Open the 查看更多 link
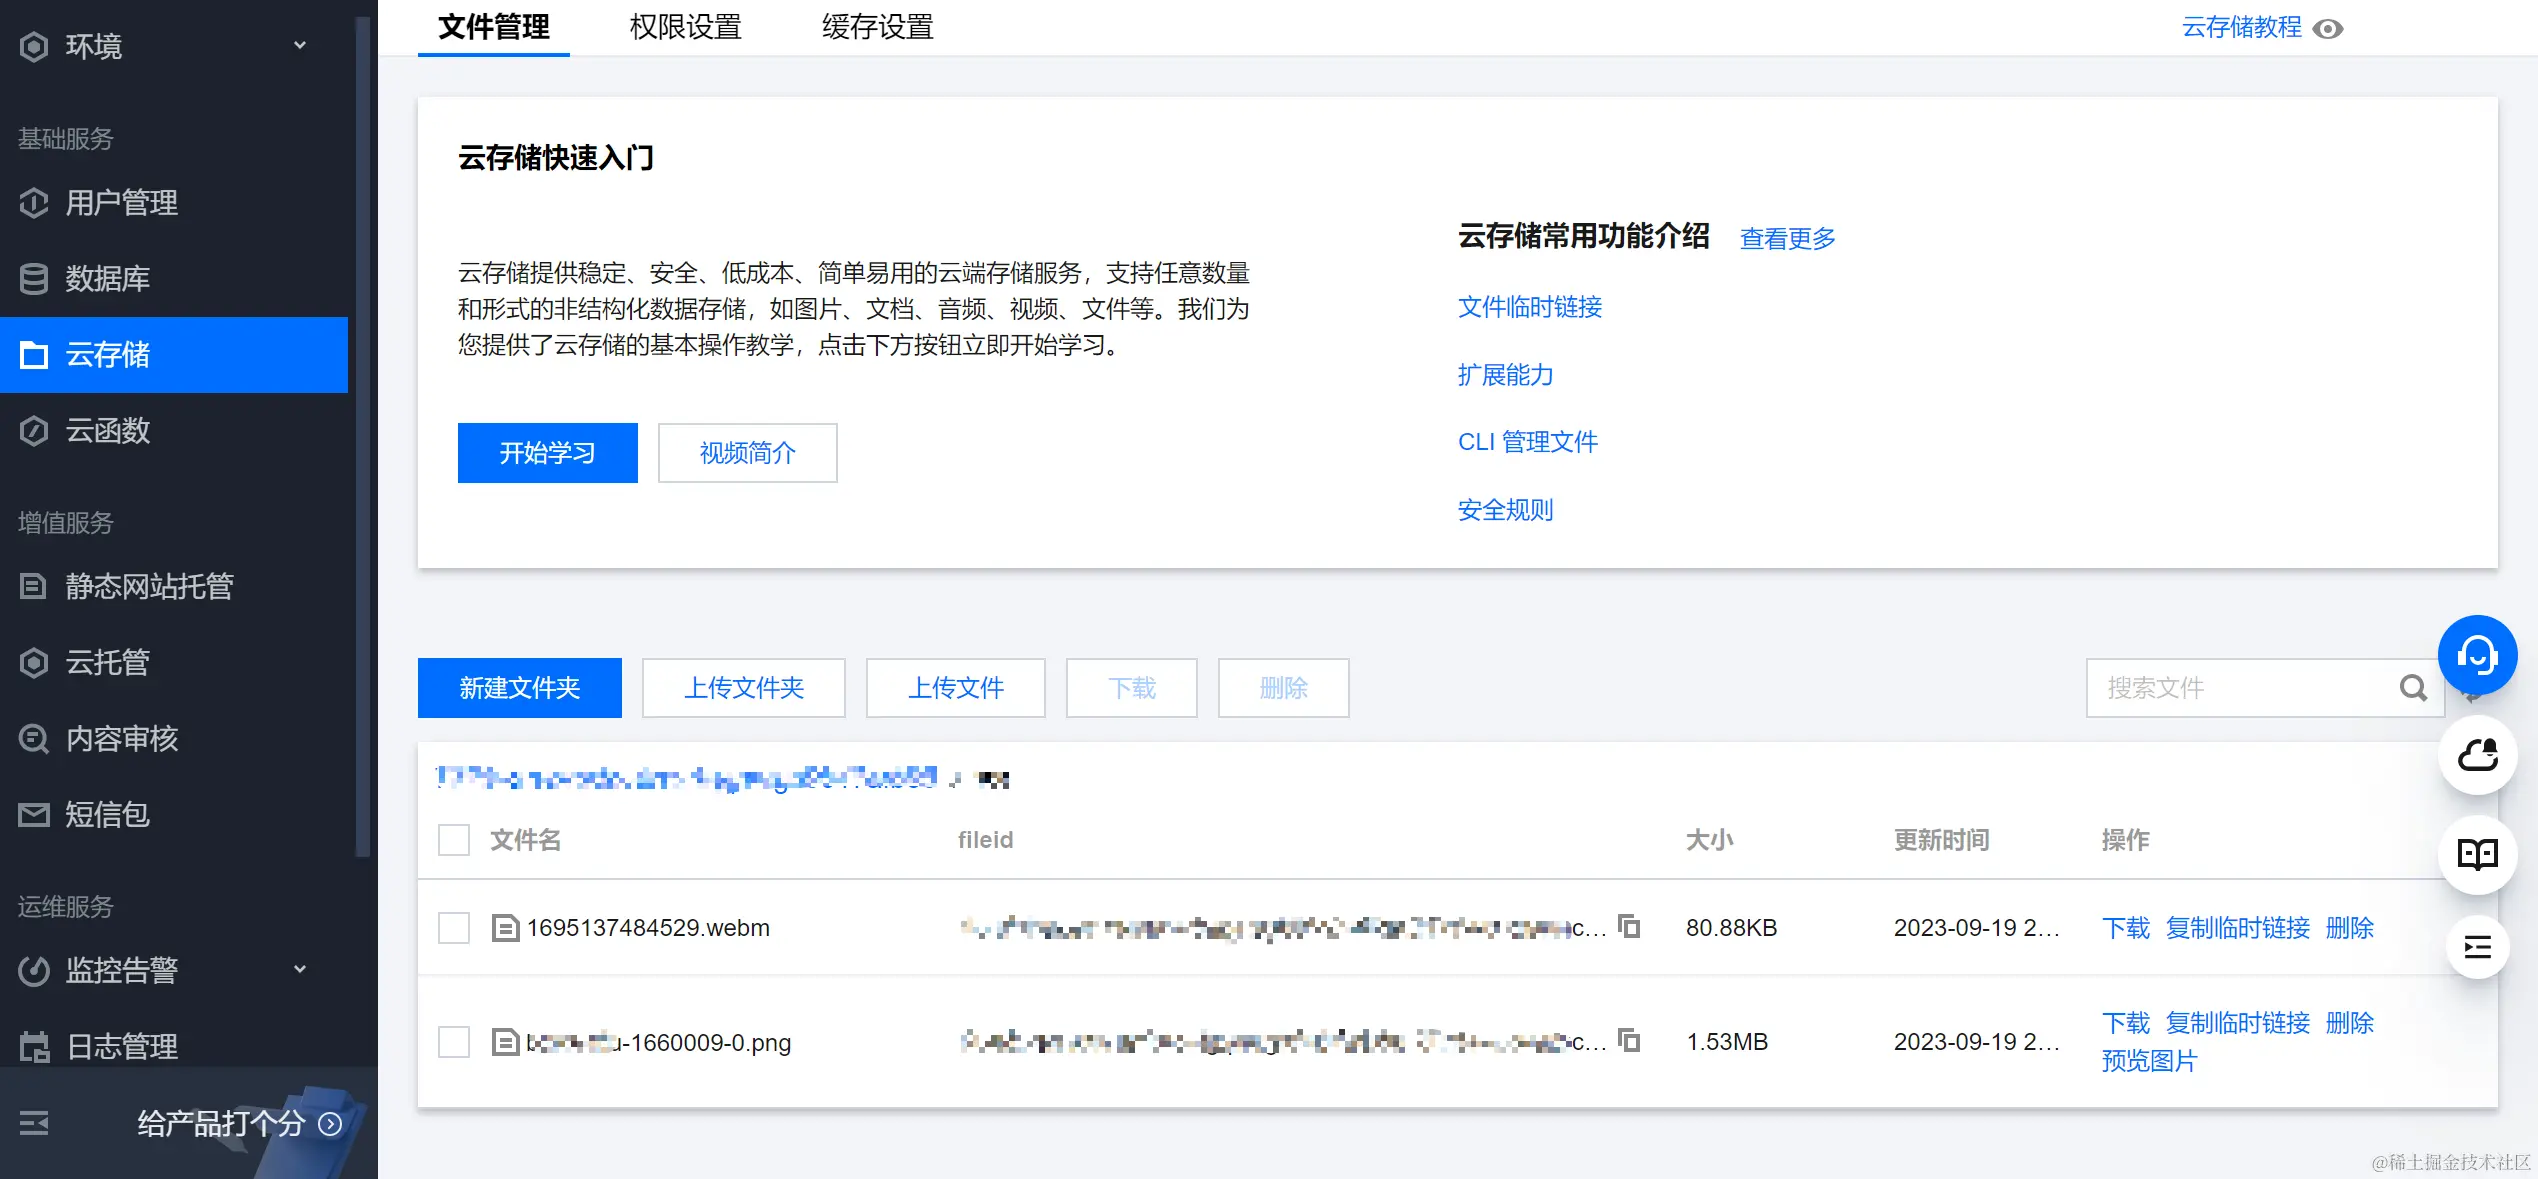Screen dimensions: 2538x1179 click(1788, 239)
